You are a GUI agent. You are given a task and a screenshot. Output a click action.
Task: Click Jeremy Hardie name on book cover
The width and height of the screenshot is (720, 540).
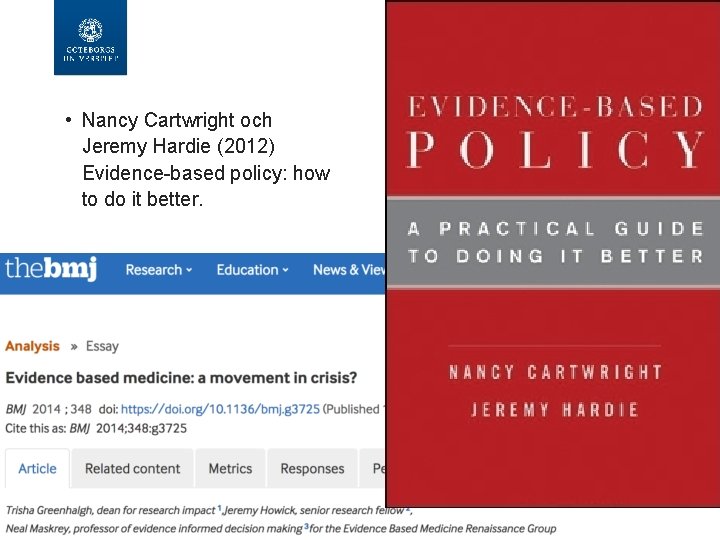555,409
